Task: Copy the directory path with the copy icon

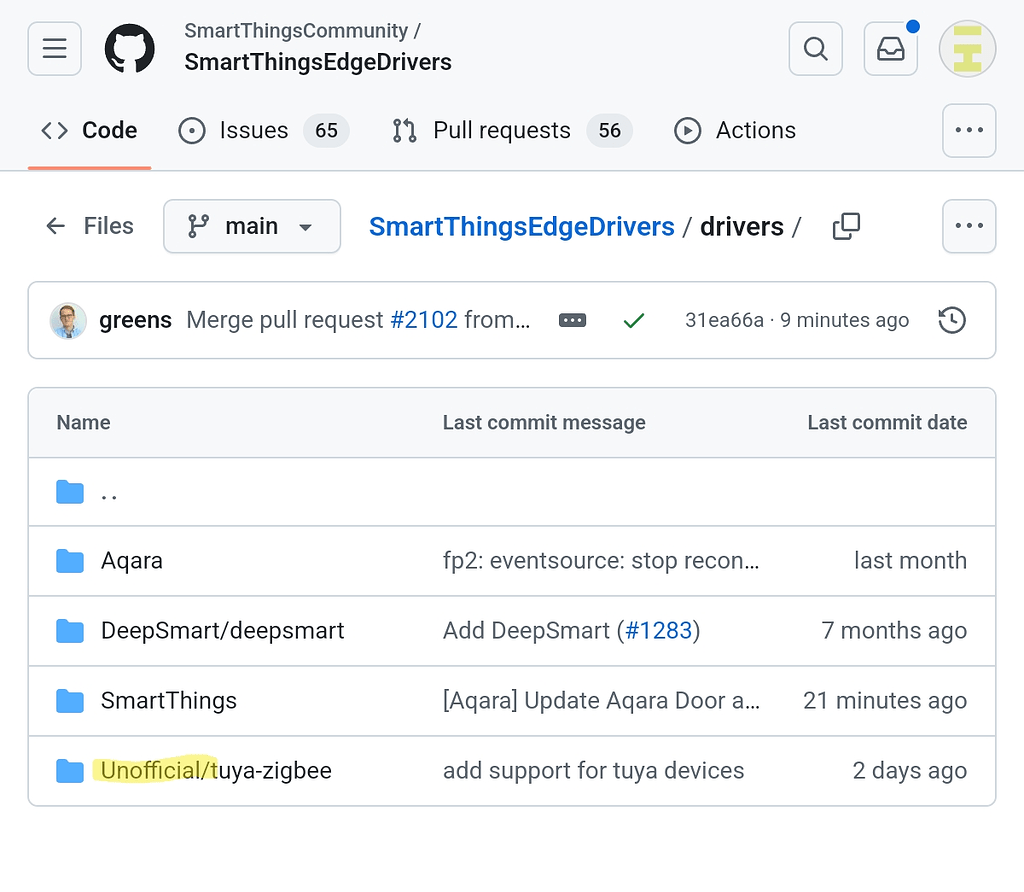Action: click(x=846, y=227)
